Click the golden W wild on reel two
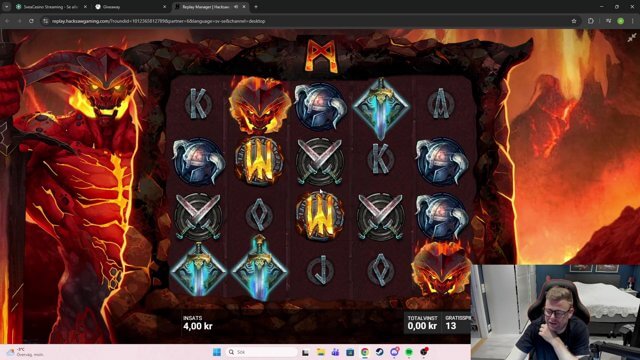 259,161
